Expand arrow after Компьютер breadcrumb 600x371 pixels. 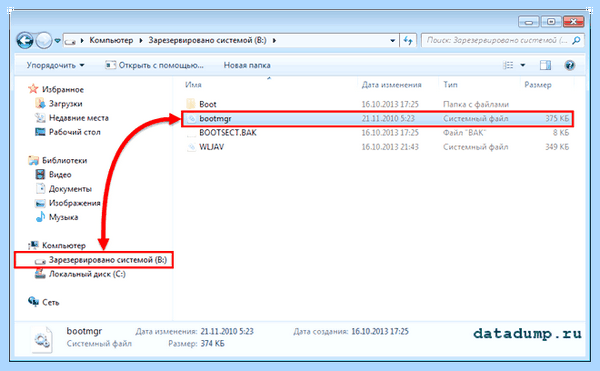140,41
